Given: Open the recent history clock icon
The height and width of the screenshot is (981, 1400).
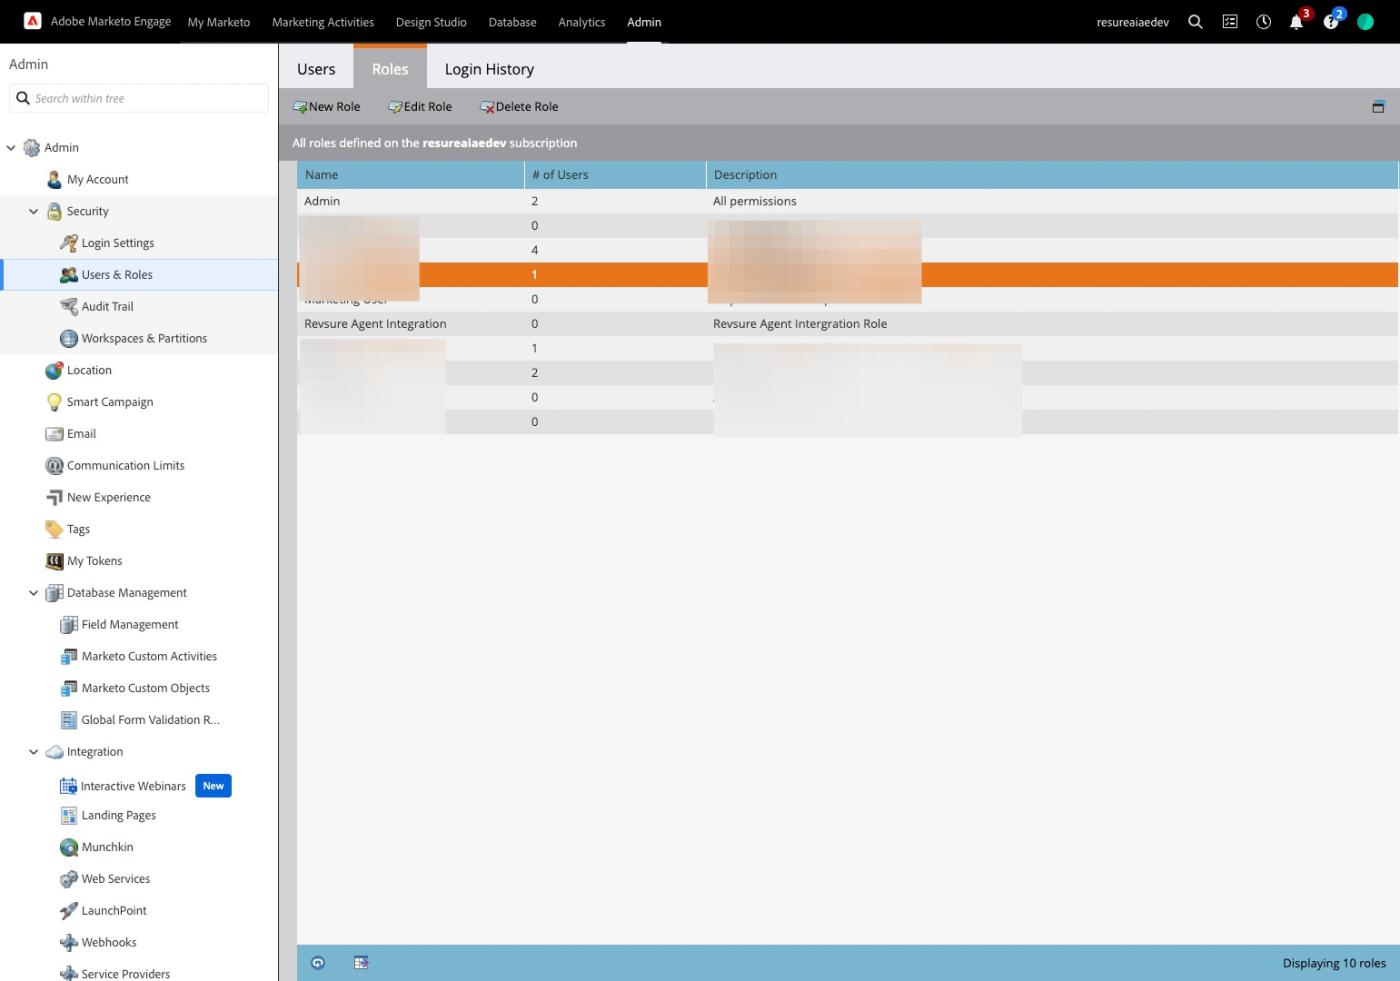Looking at the screenshot, I should (1264, 22).
